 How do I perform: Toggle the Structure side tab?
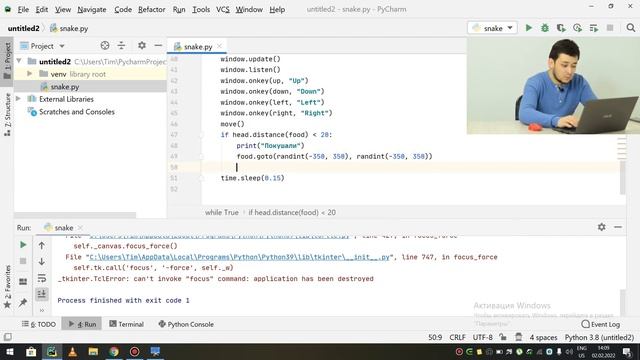tap(7, 114)
